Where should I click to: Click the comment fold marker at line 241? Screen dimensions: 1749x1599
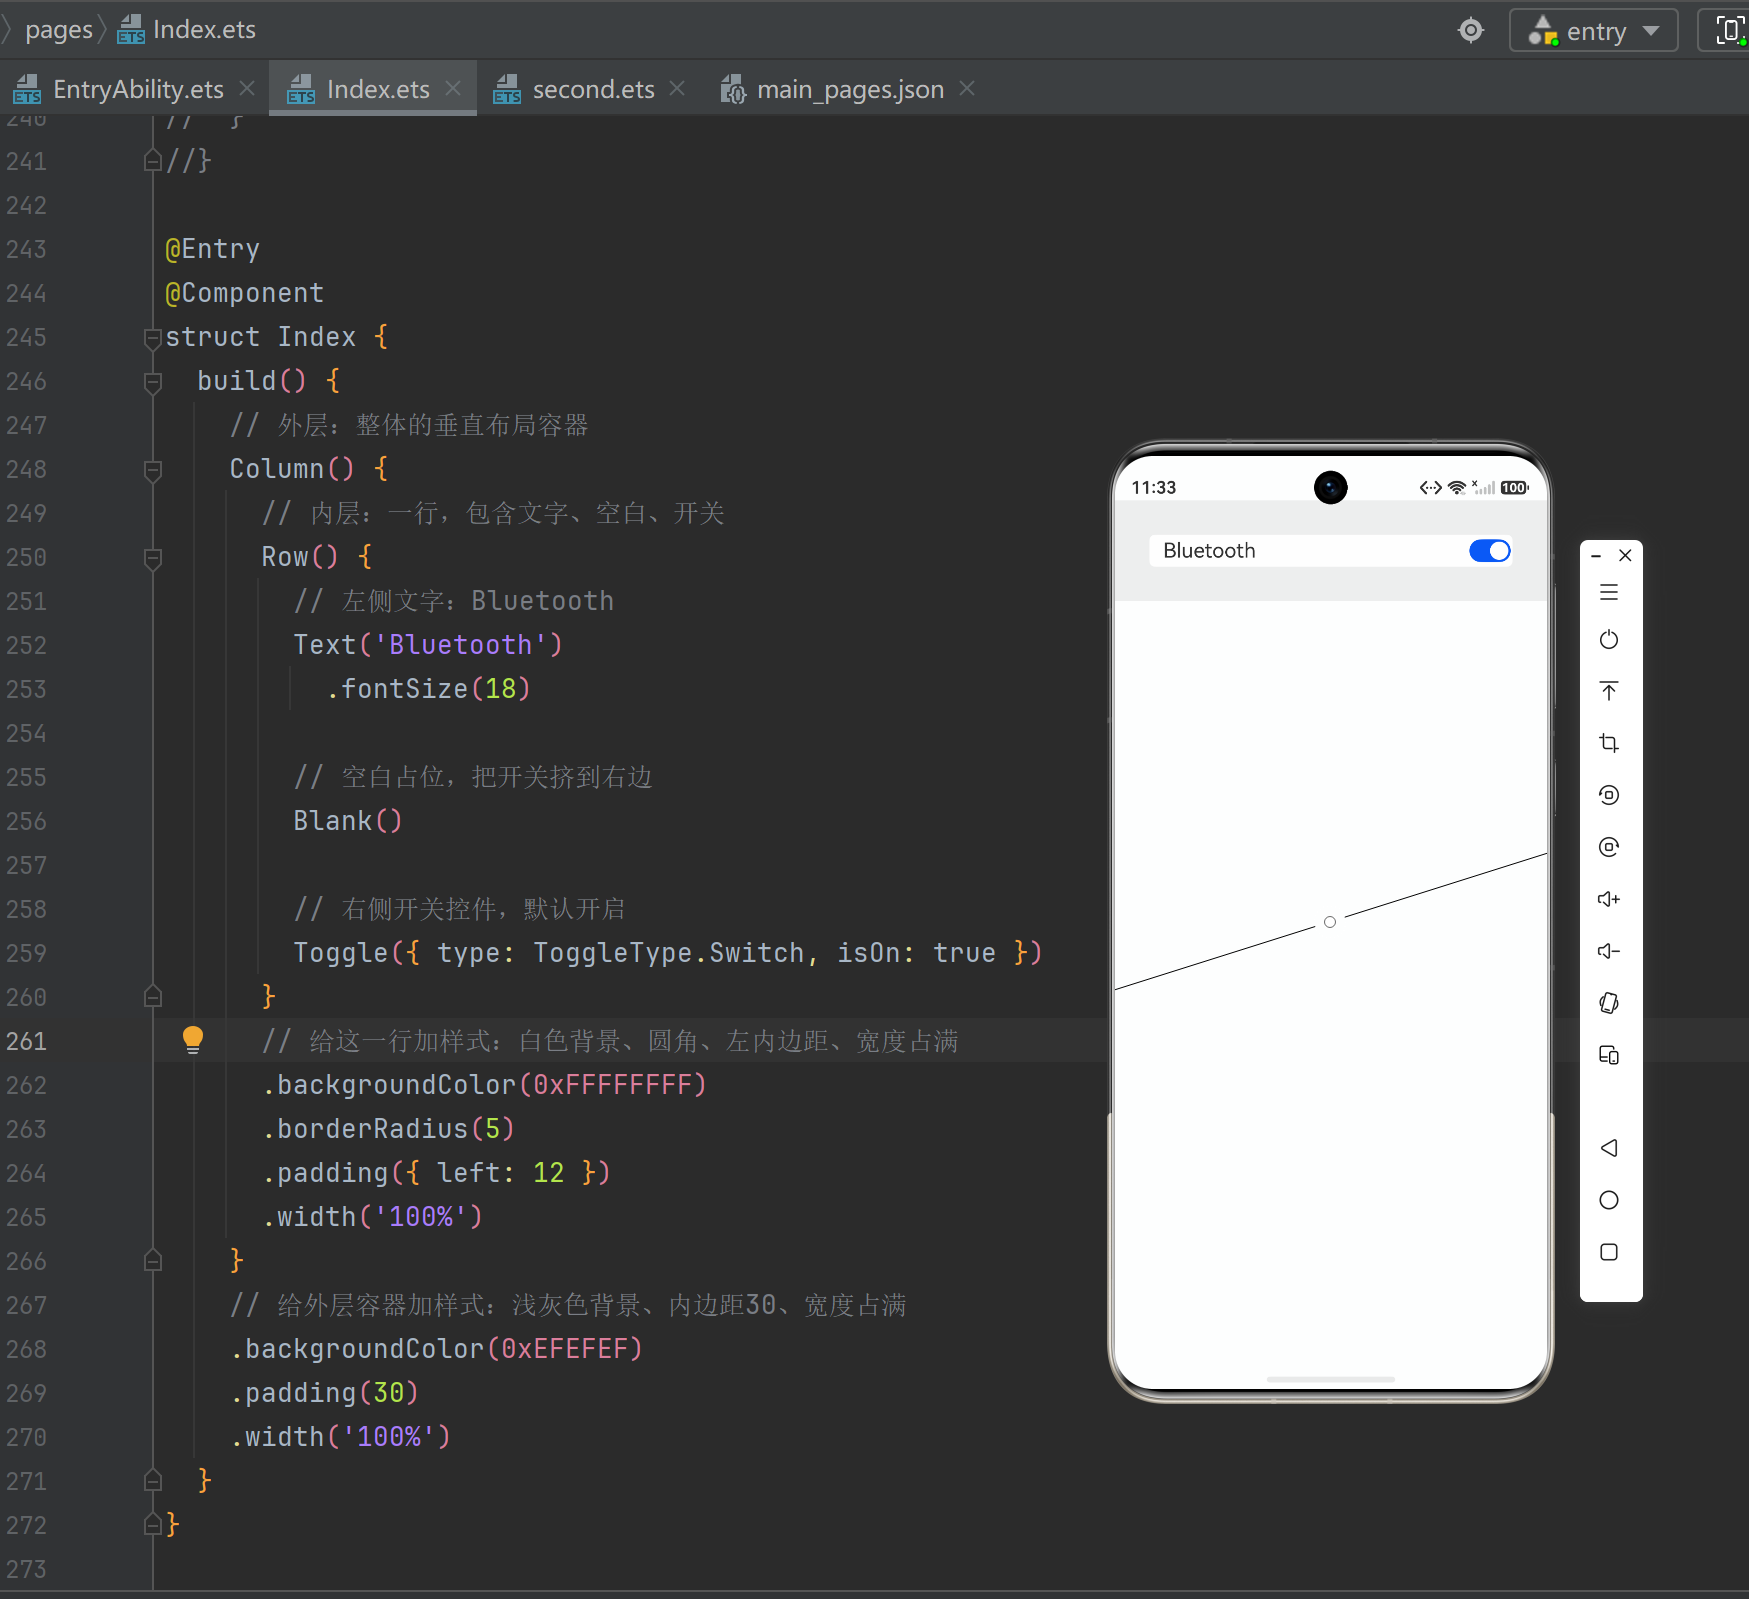[x=153, y=160]
